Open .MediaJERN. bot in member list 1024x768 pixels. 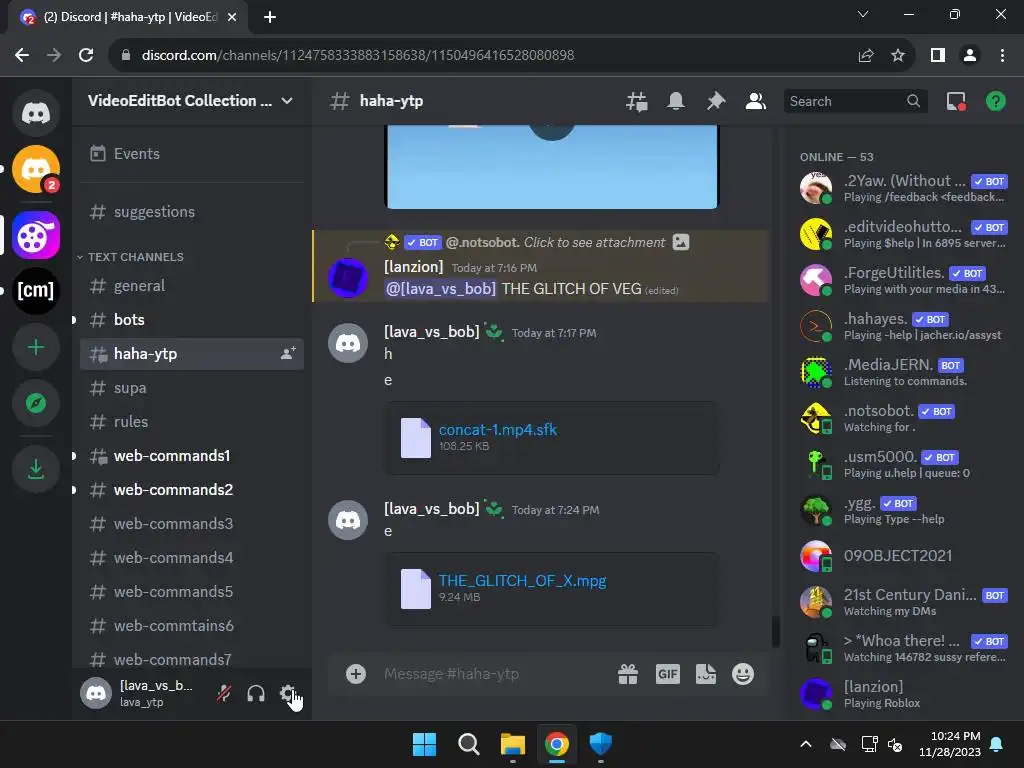pos(903,372)
